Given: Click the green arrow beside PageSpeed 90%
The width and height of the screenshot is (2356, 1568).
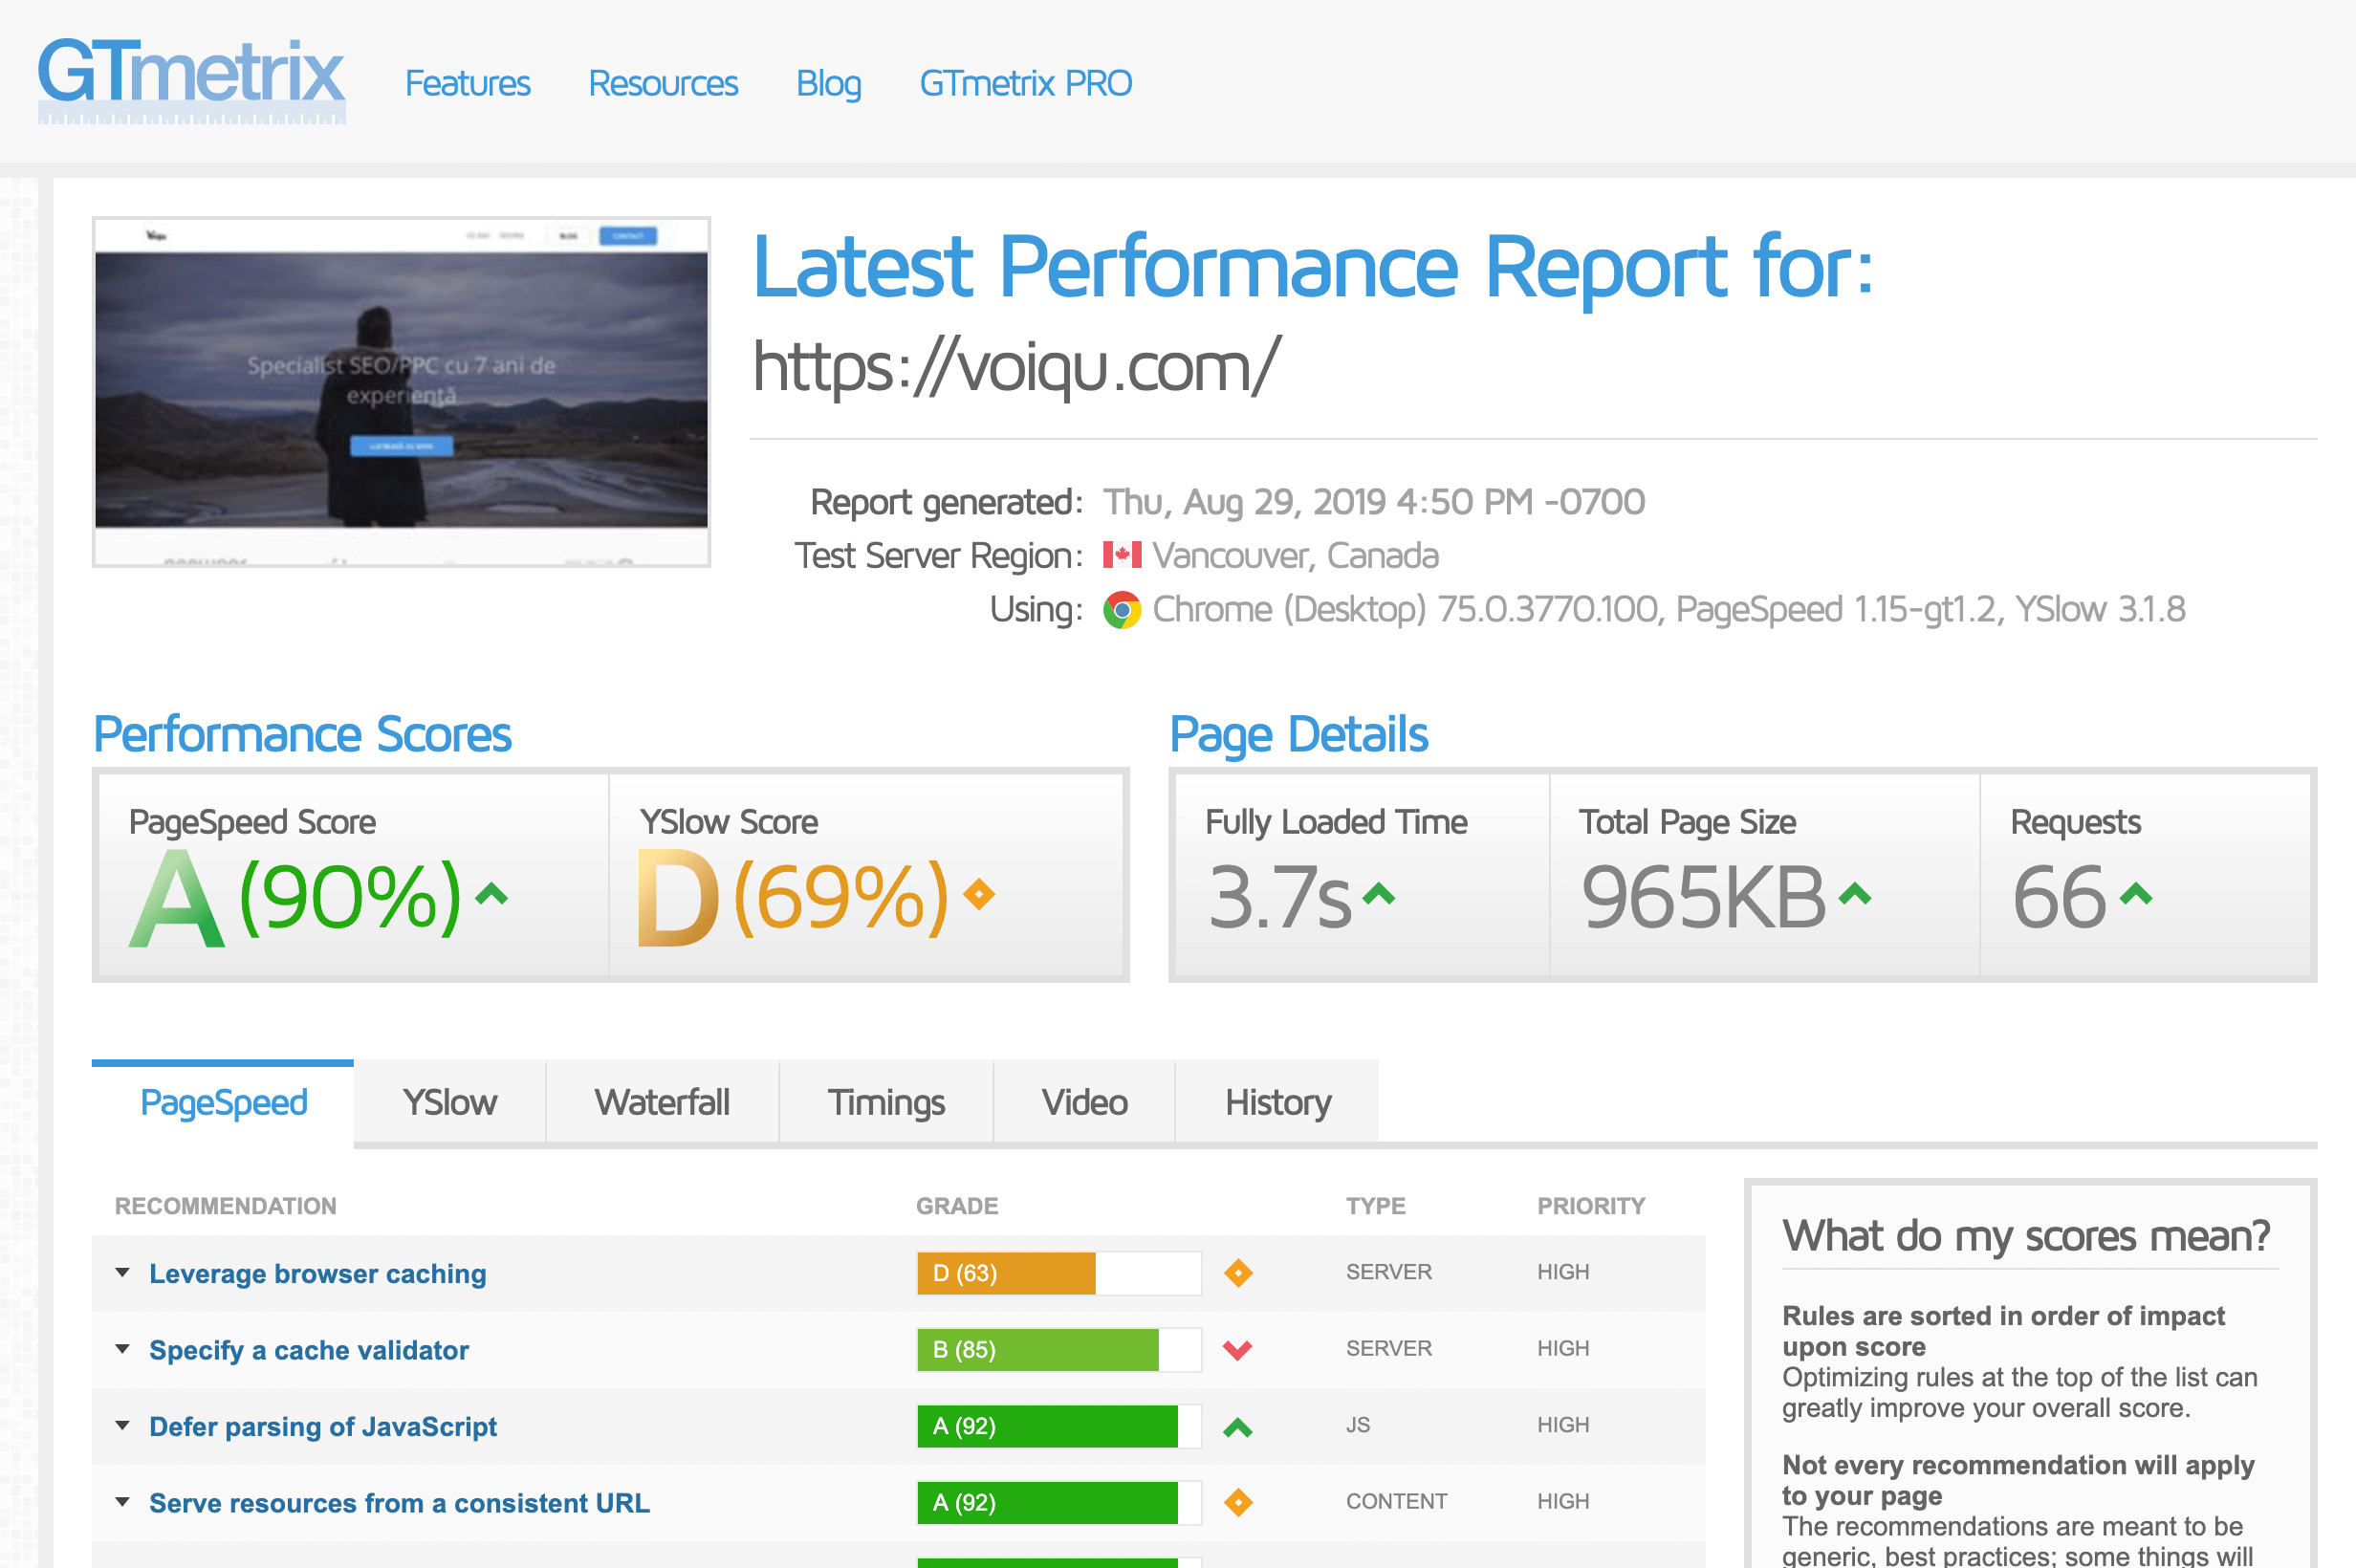Looking at the screenshot, I should (x=491, y=893).
